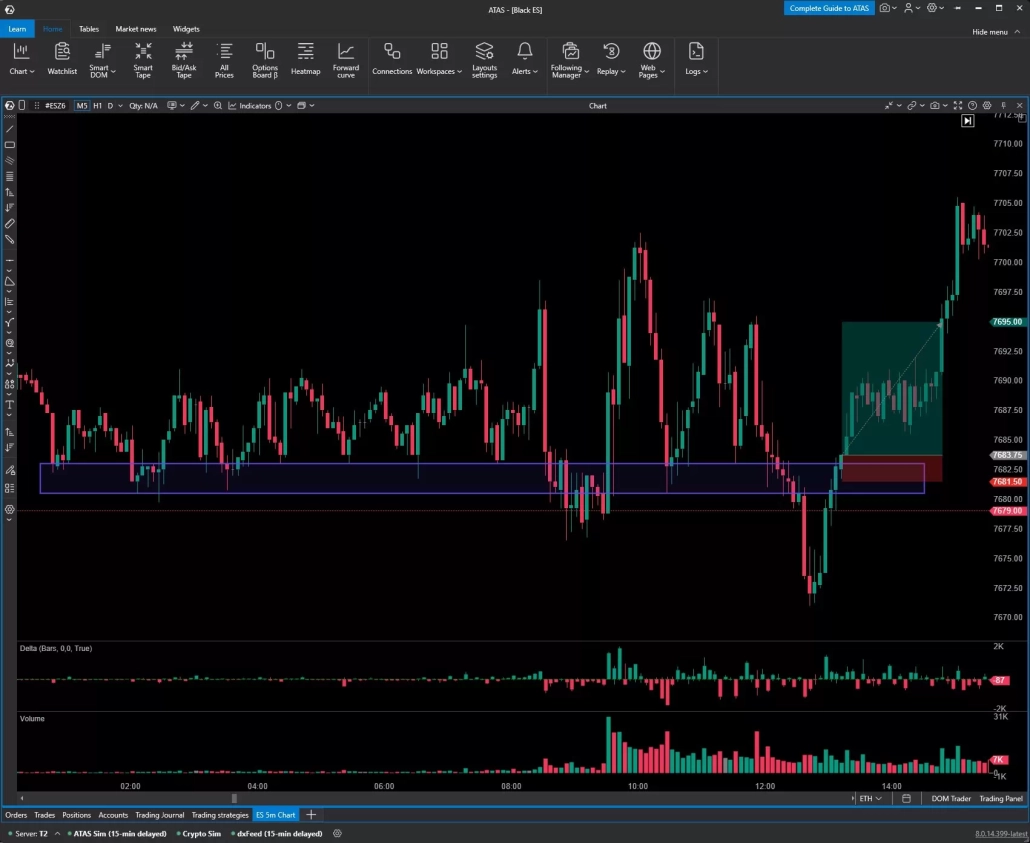Click the status bar settings gear
Screen dimensions: 1030x843
pos(337,833)
